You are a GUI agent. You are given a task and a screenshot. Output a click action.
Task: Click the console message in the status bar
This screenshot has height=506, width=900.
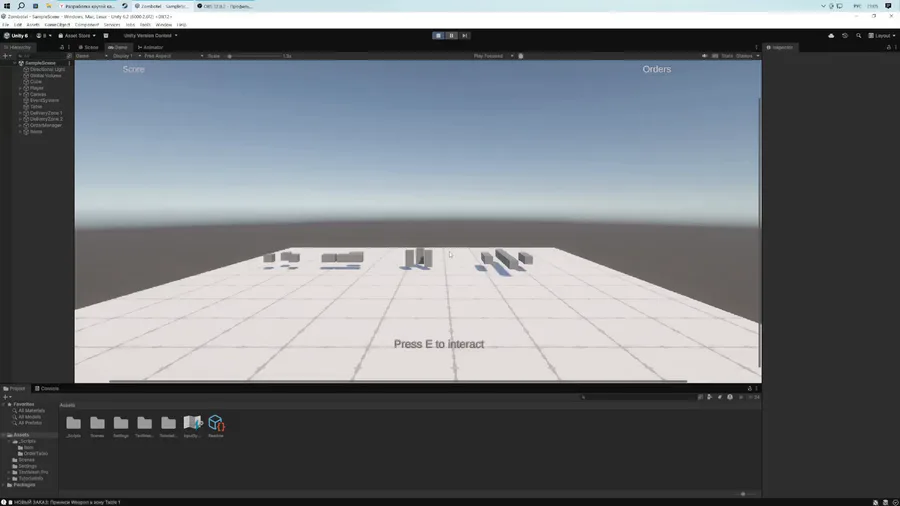(66, 502)
